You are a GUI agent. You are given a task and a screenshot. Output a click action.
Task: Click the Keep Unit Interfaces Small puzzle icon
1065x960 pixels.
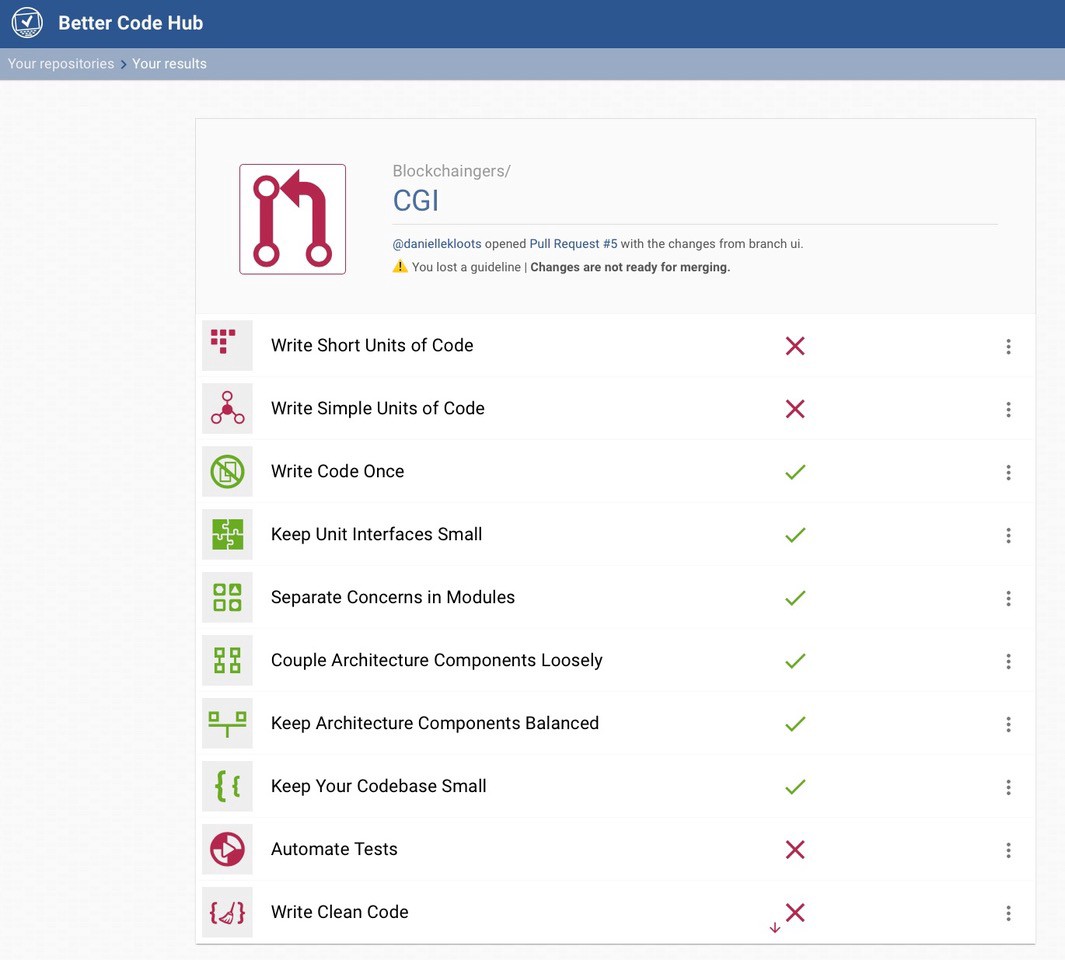(x=227, y=534)
